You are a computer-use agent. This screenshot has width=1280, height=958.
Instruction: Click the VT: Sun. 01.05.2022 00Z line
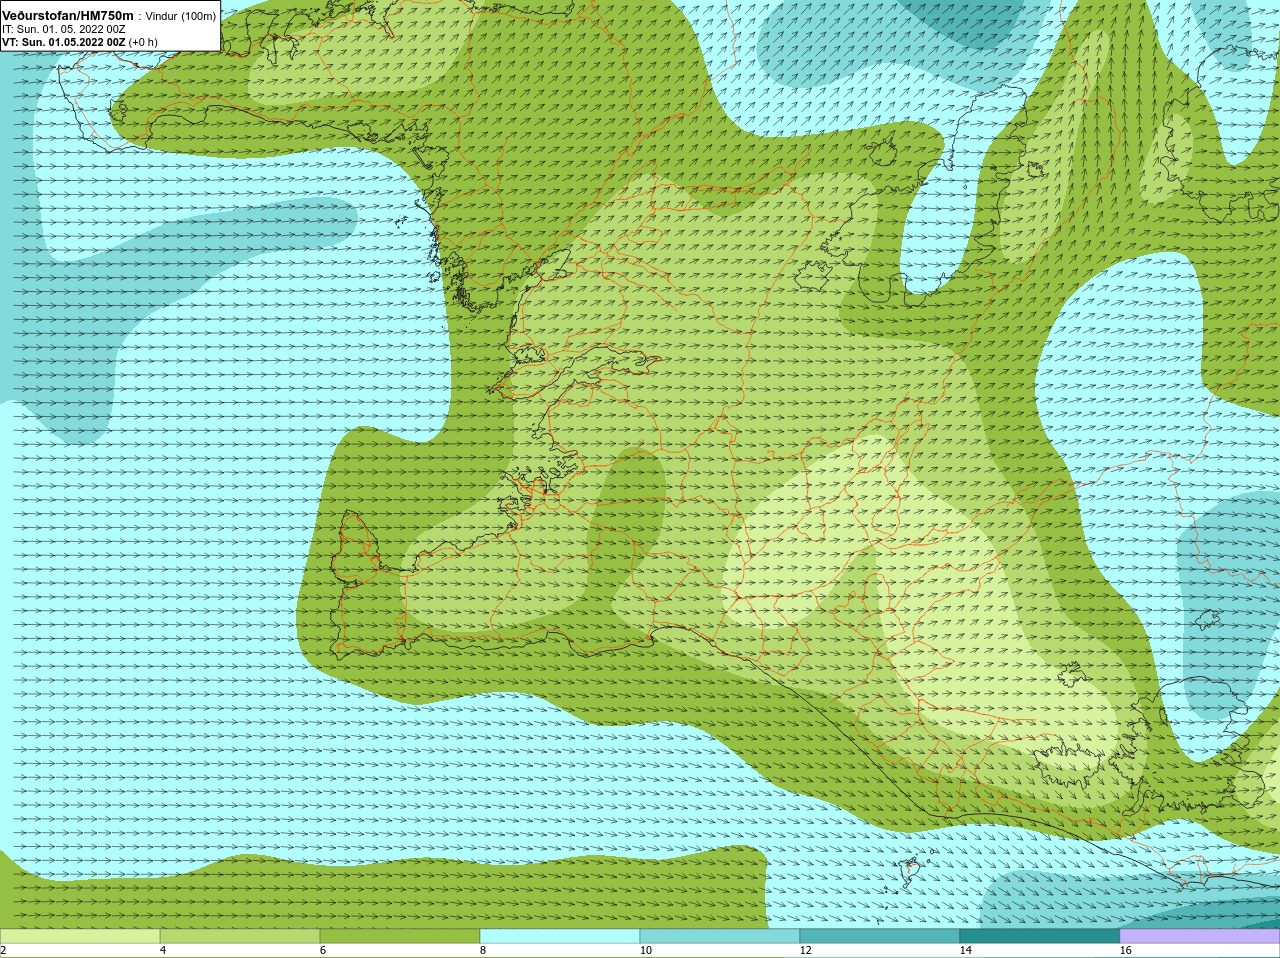[64, 42]
